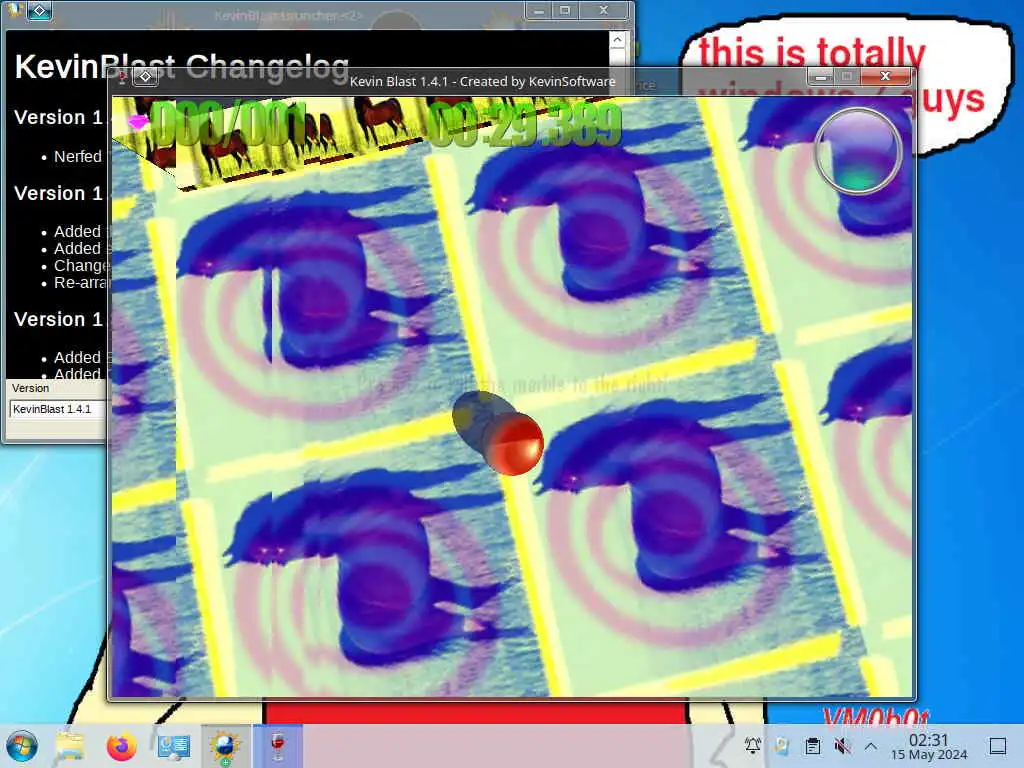Switch to the Wine glass game taskbar entry
Image resolution: width=1024 pixels, height=768 pixels.
278,746
